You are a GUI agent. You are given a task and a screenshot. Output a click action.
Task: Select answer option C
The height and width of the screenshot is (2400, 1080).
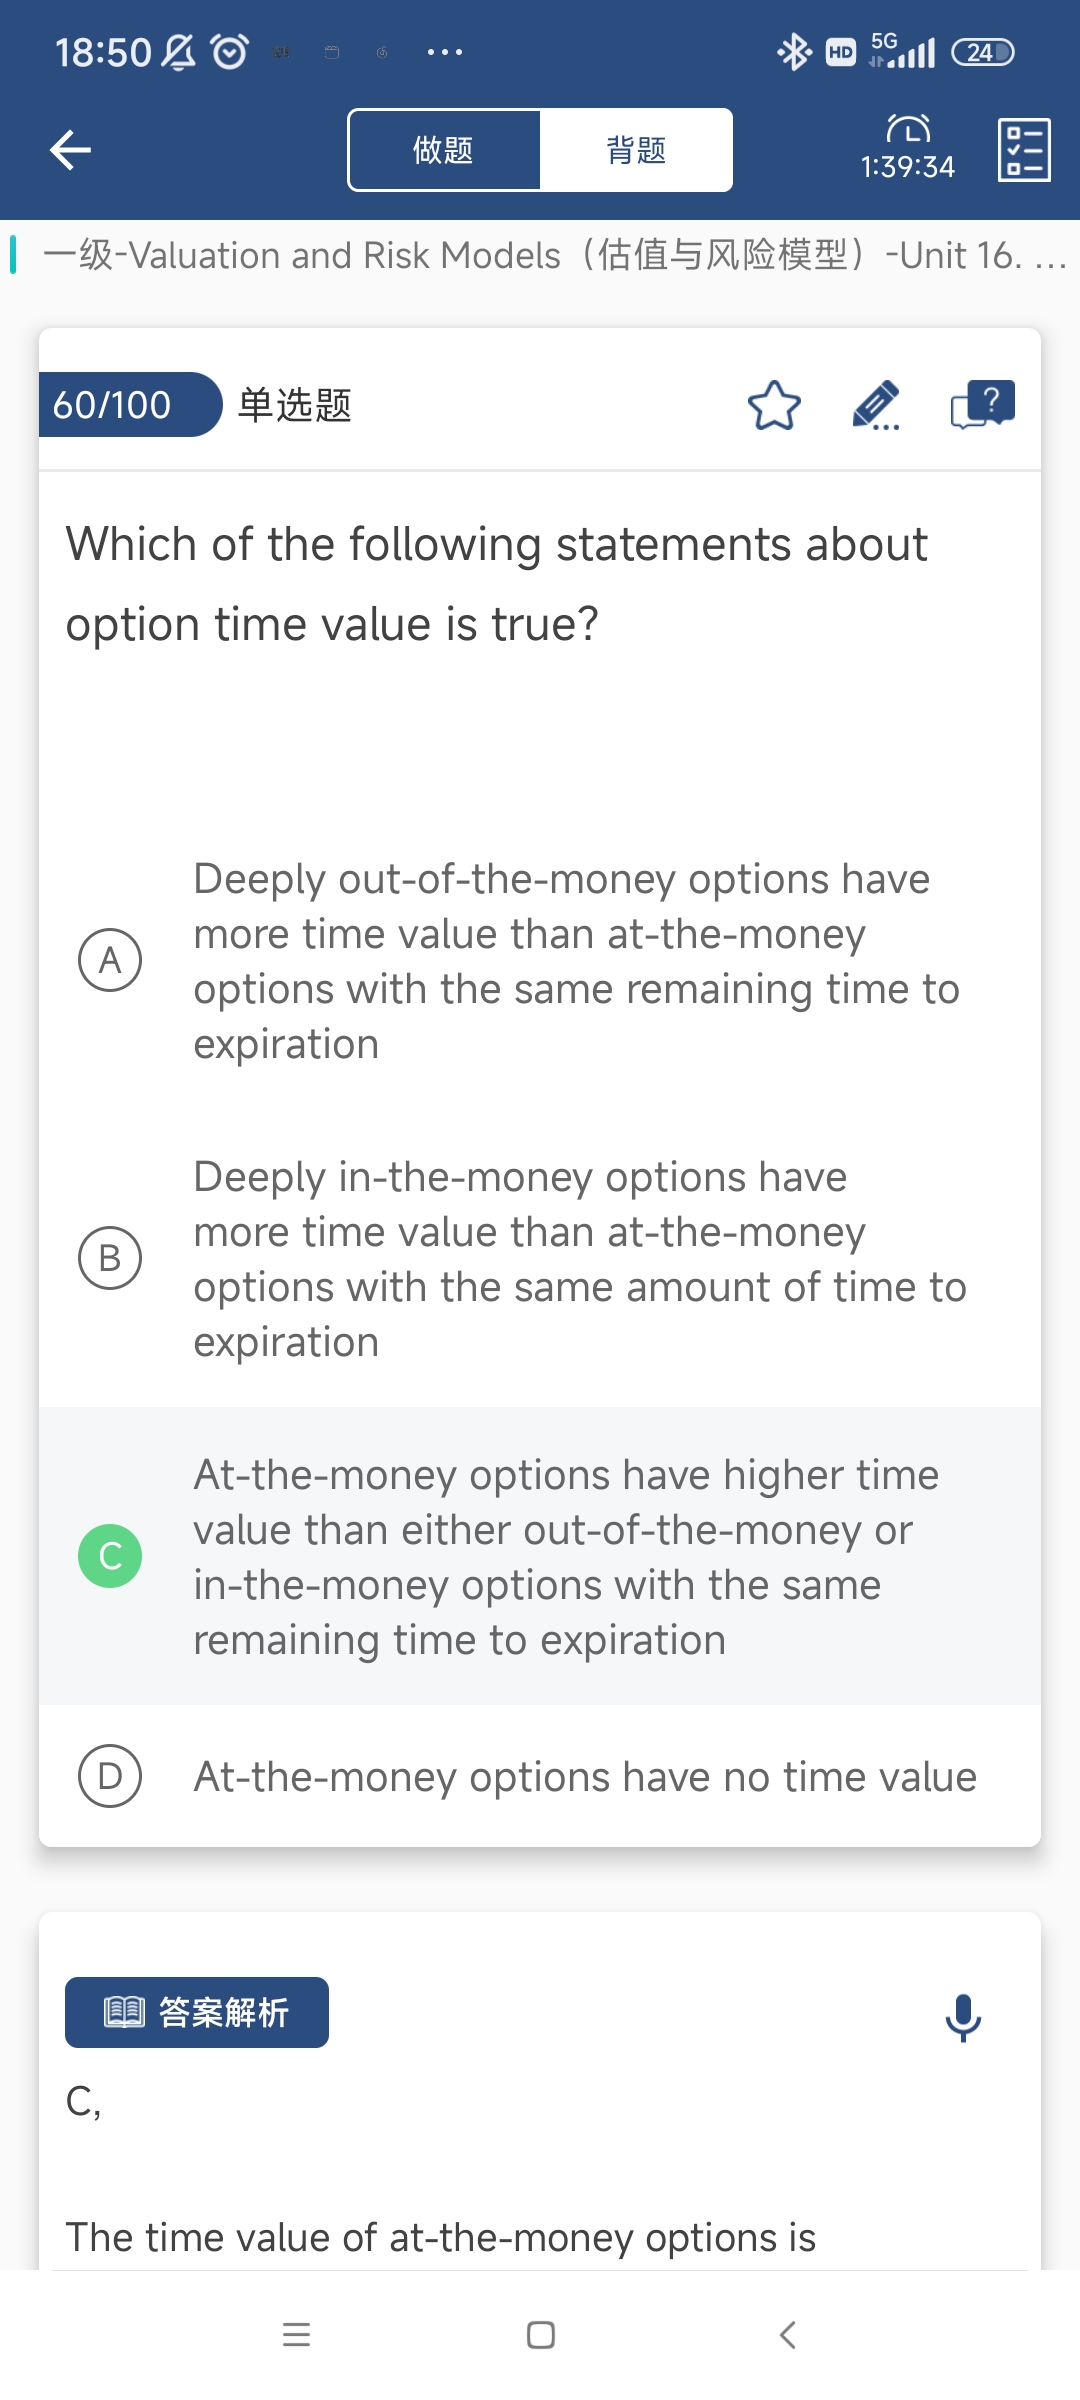tap(110, 1556)
